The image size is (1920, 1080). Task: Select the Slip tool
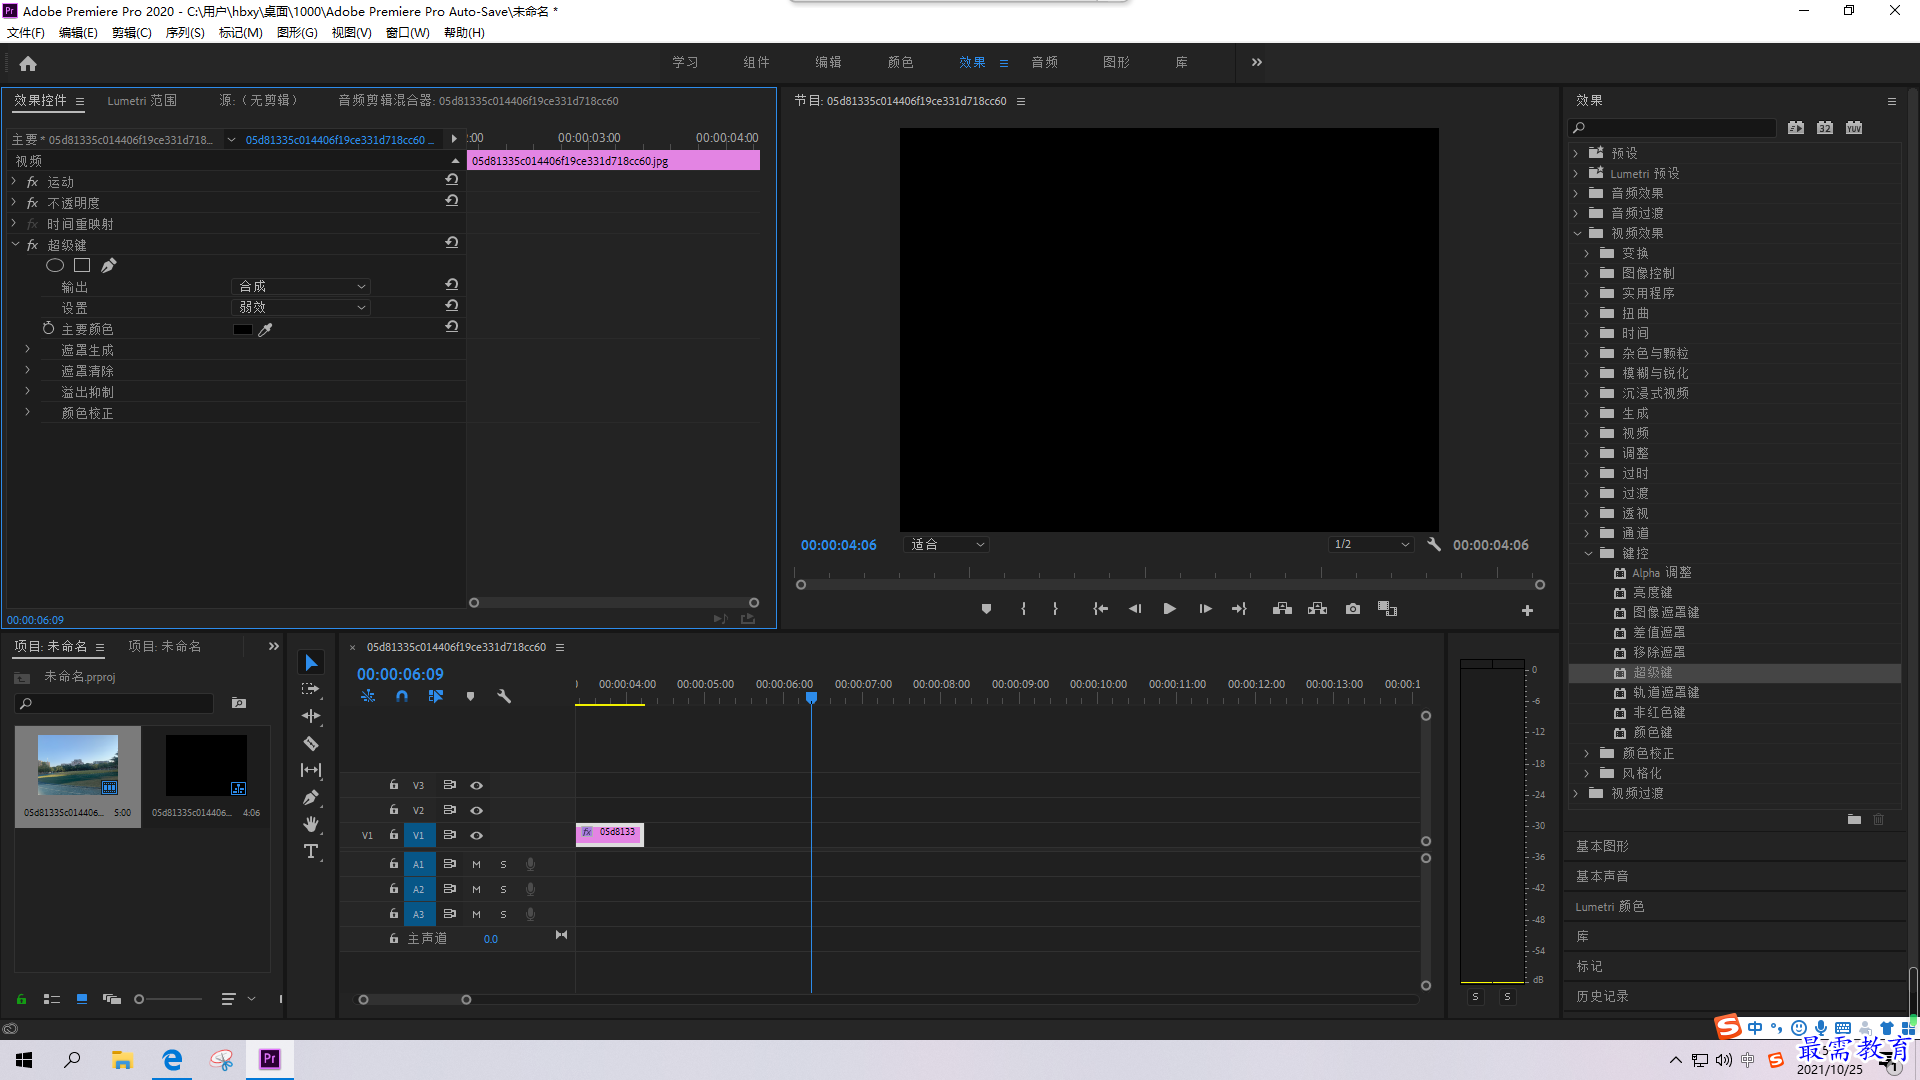311,770
